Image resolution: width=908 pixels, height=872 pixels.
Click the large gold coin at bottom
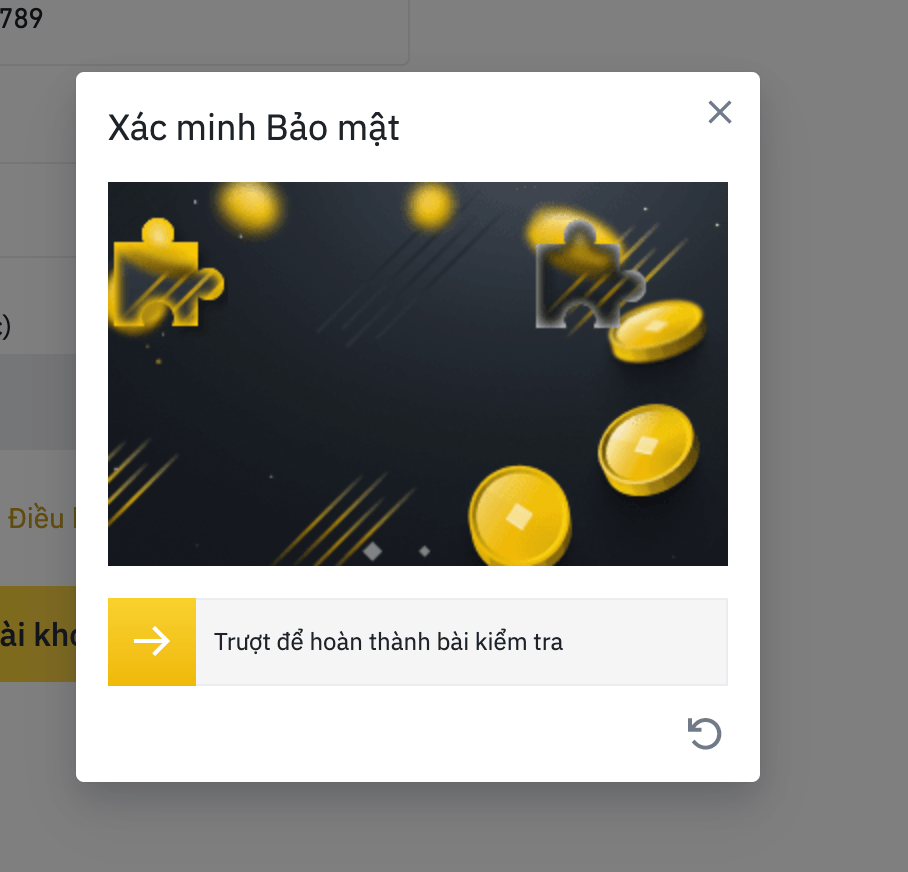[520, 515]
